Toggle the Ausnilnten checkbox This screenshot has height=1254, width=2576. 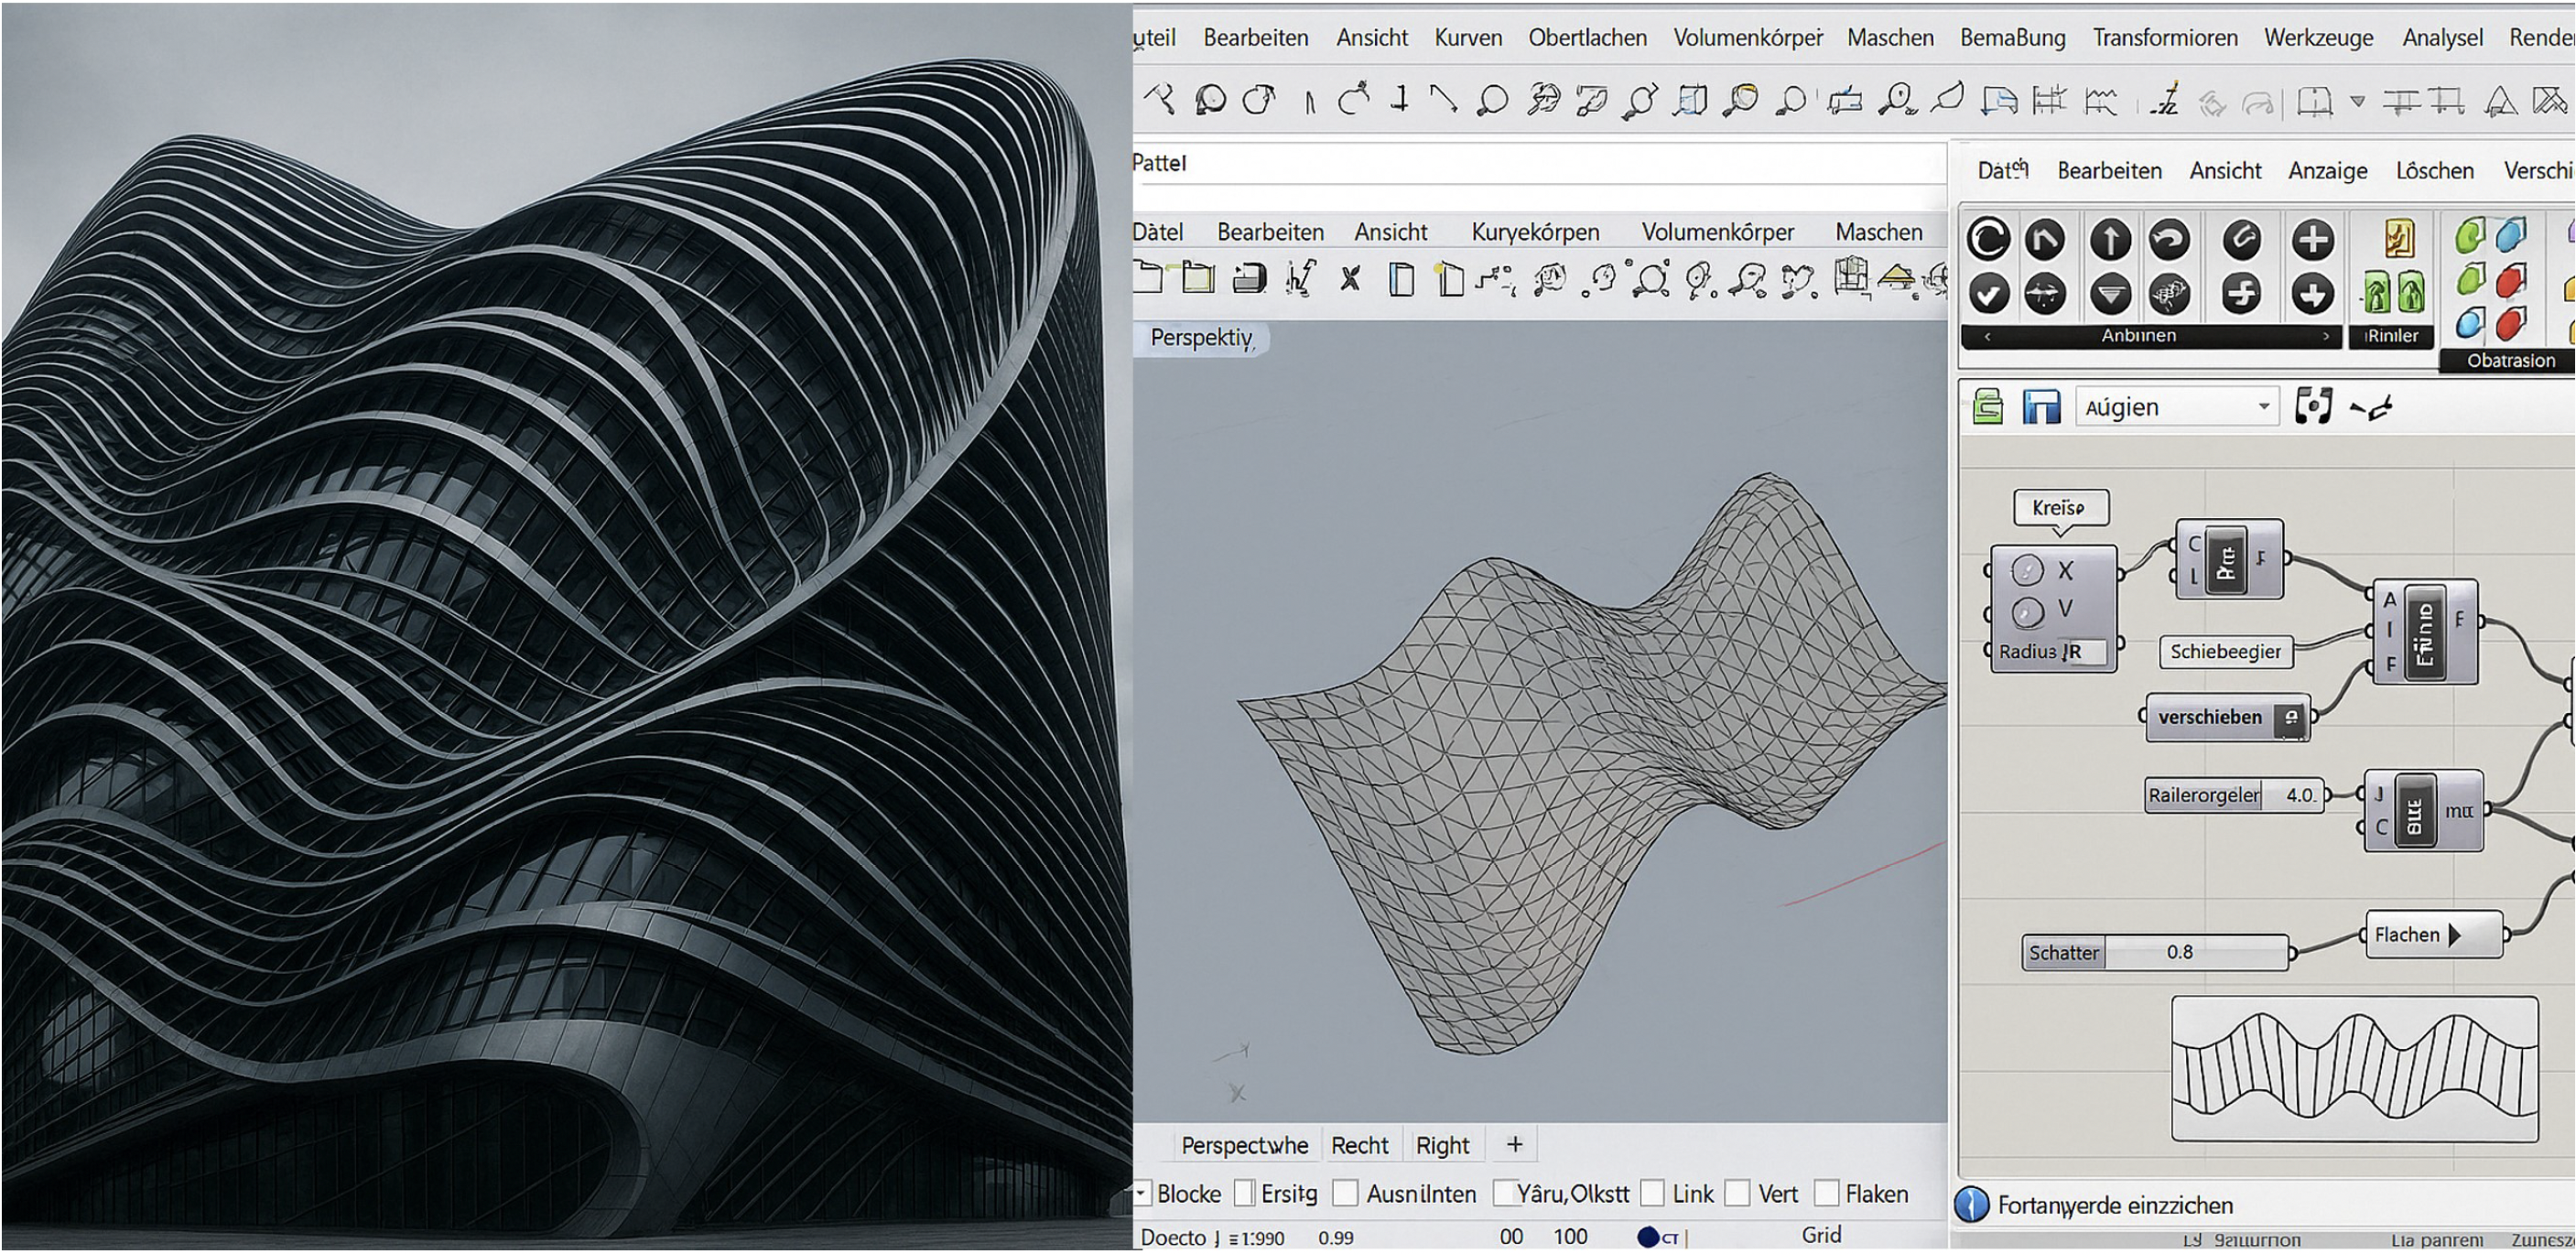[x=1346, y=1193]
